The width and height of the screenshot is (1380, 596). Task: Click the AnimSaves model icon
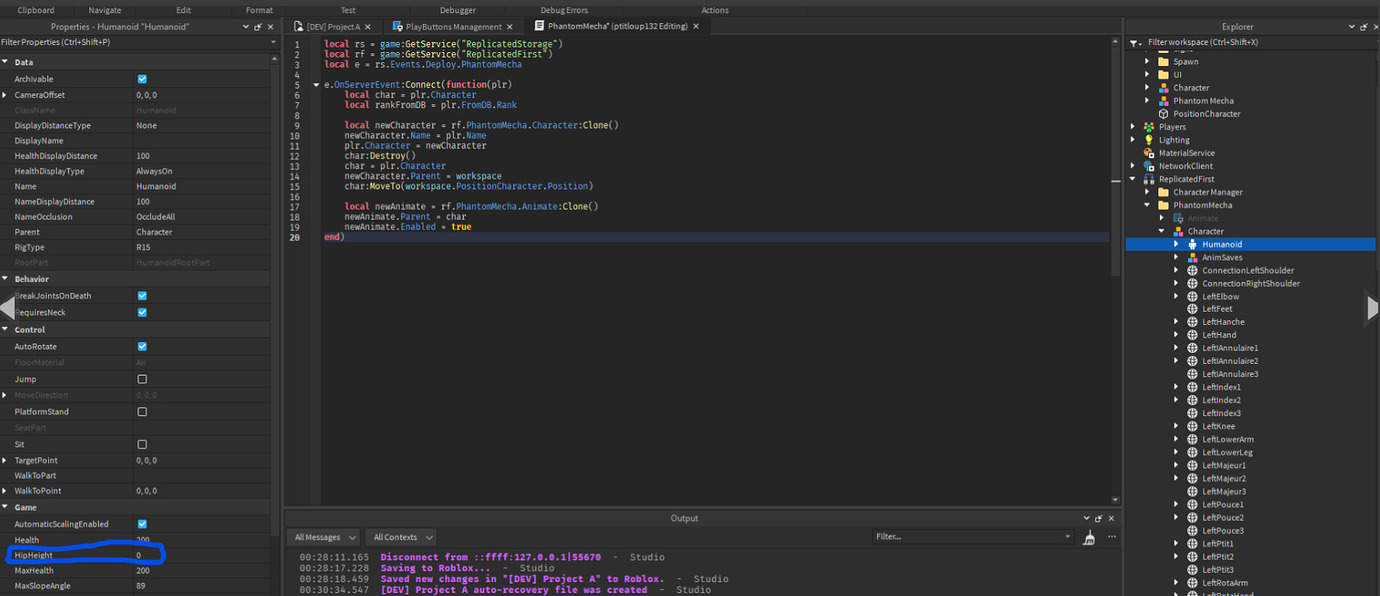[1192, 257]
